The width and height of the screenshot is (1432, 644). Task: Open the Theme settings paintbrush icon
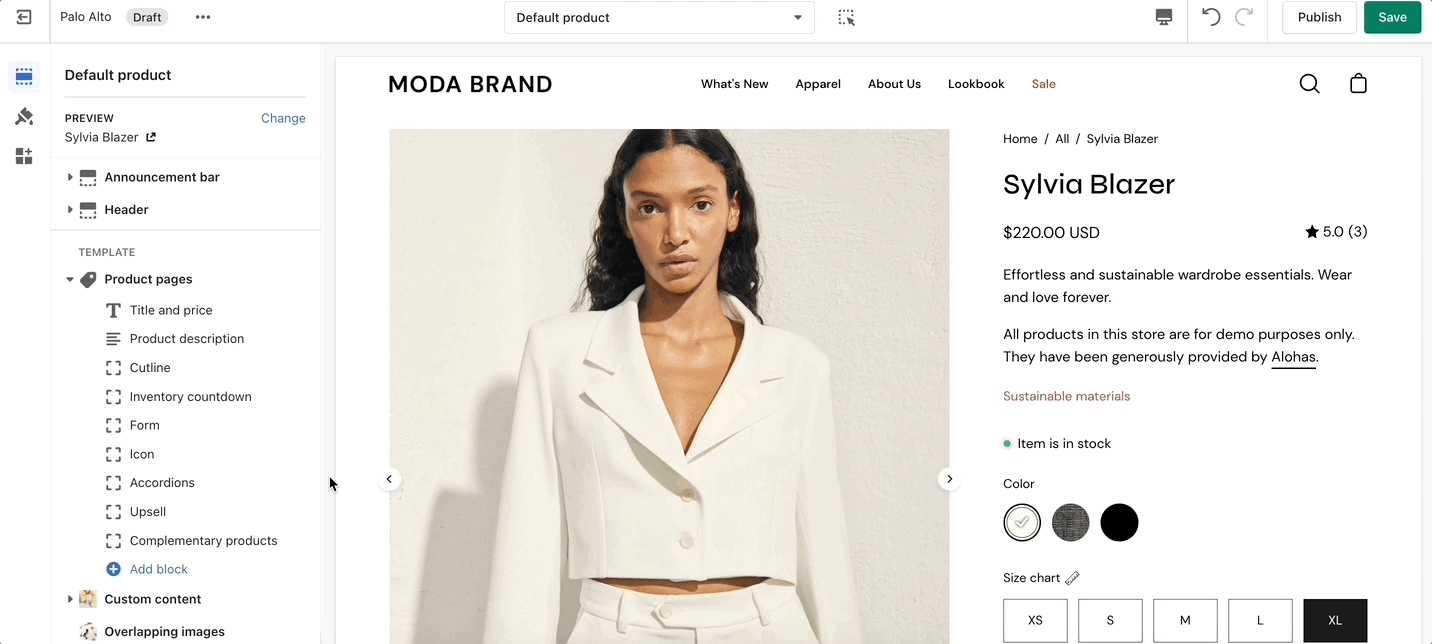click(x=24, y=117)
